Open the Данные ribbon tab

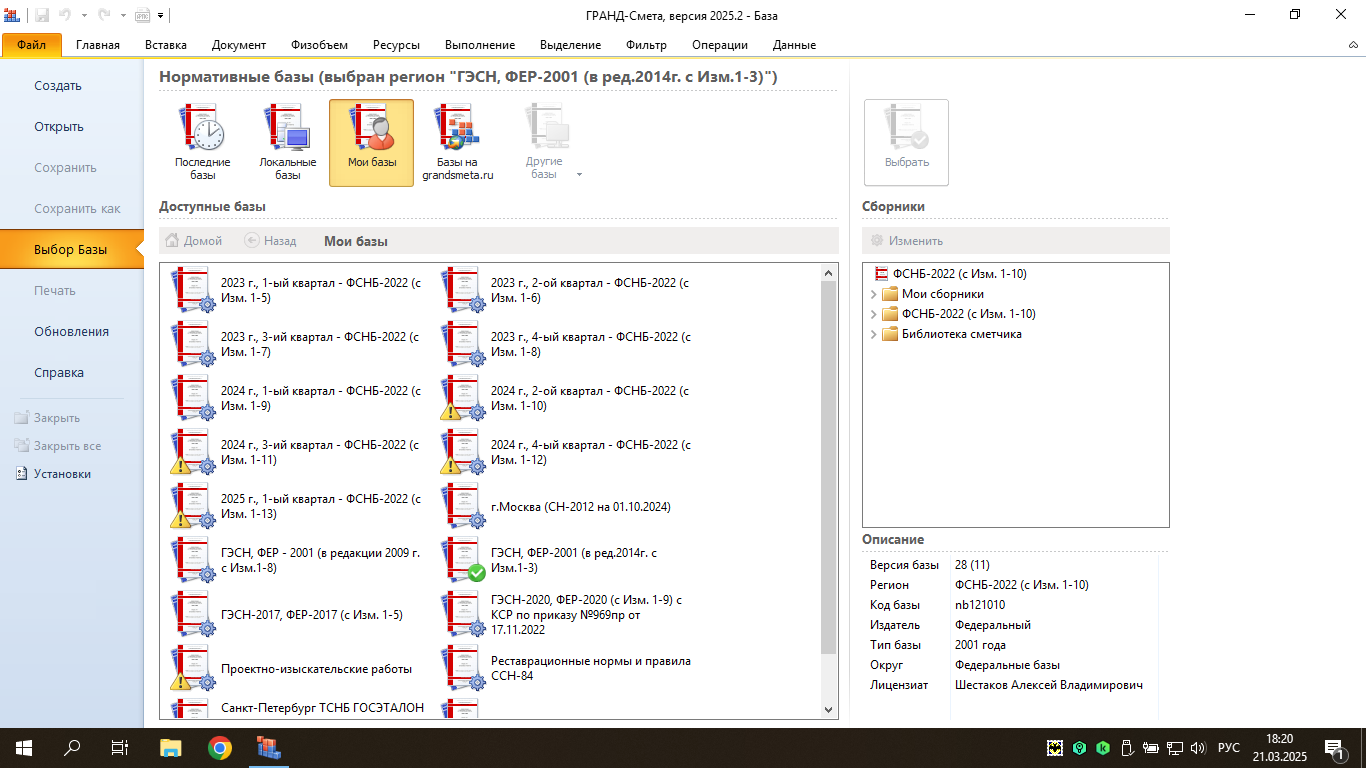tap(794, 45)
